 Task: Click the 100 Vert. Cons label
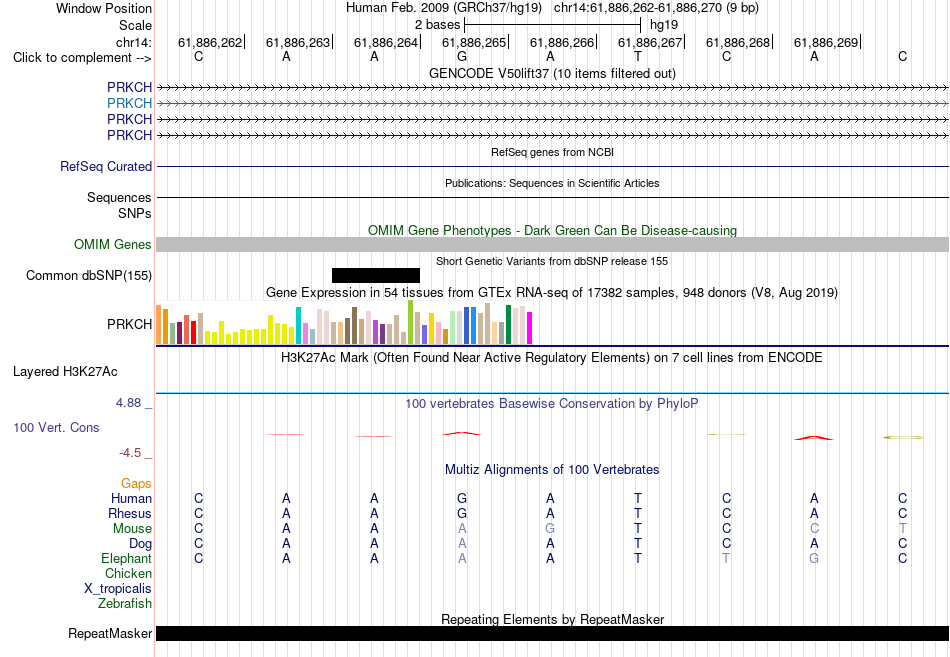tap(56, 427)
